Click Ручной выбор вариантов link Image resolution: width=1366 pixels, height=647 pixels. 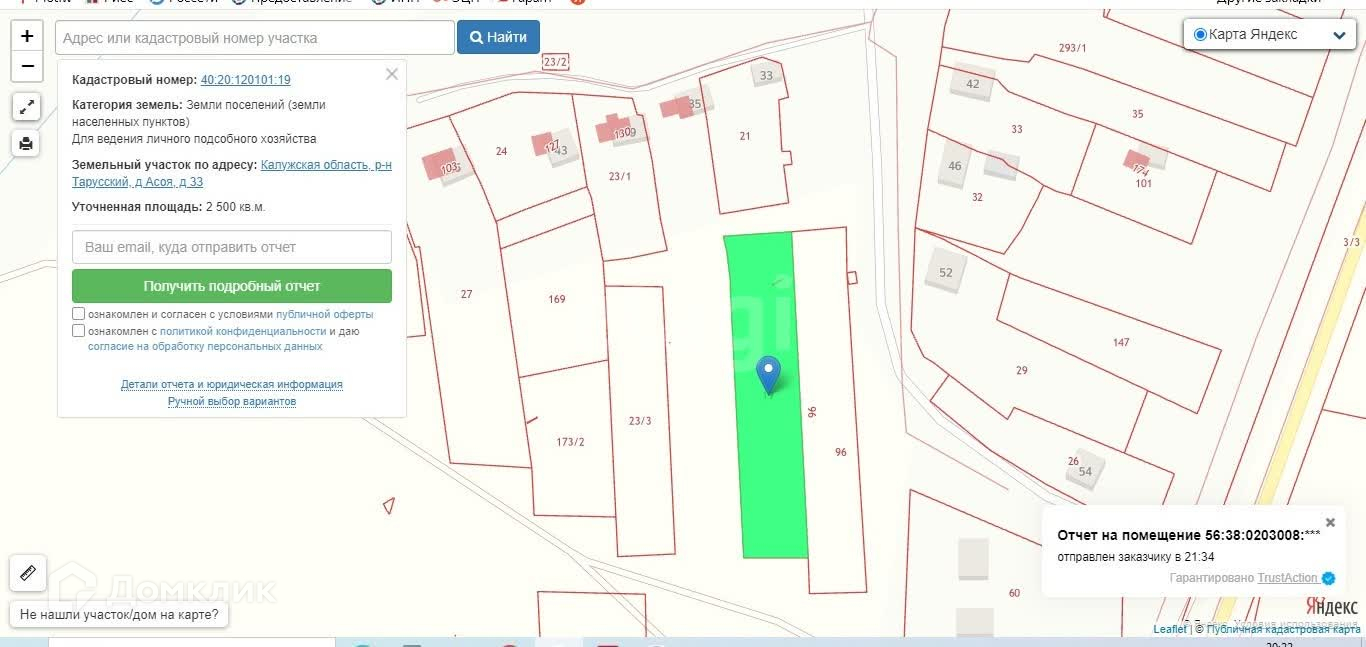[x=232, y=402]
